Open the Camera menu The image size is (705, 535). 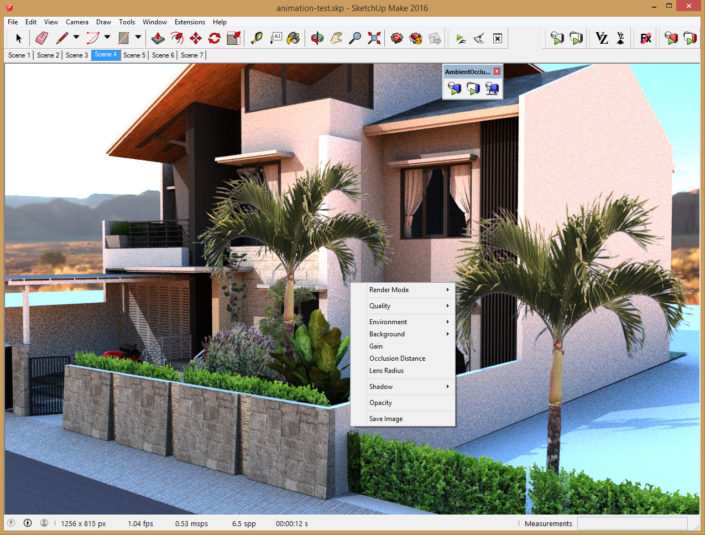click(x=77, y=21)
